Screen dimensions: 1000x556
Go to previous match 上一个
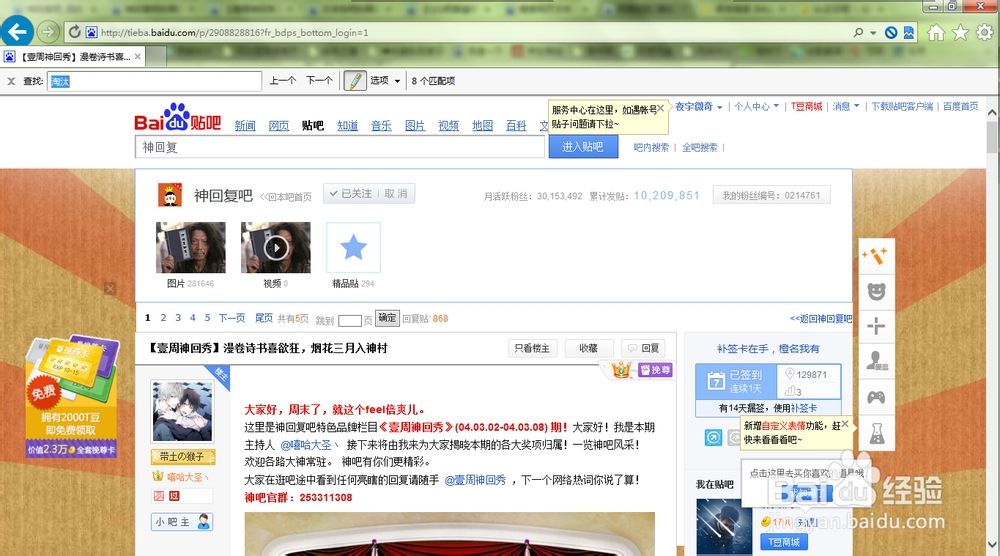283,80
